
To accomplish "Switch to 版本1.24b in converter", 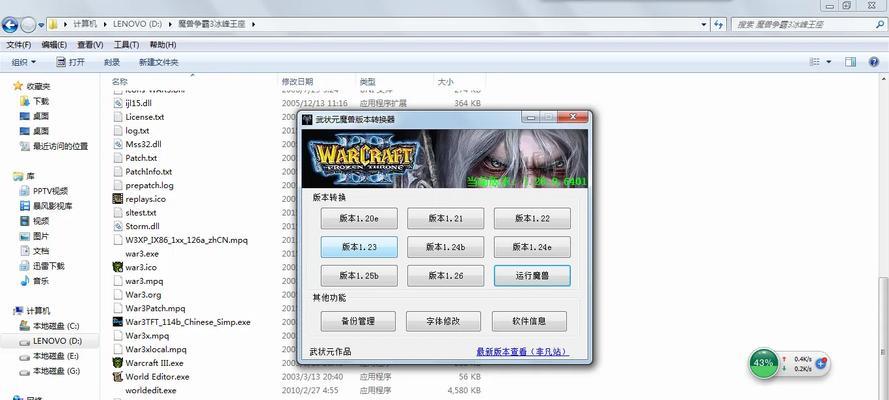I will (446, 247).
